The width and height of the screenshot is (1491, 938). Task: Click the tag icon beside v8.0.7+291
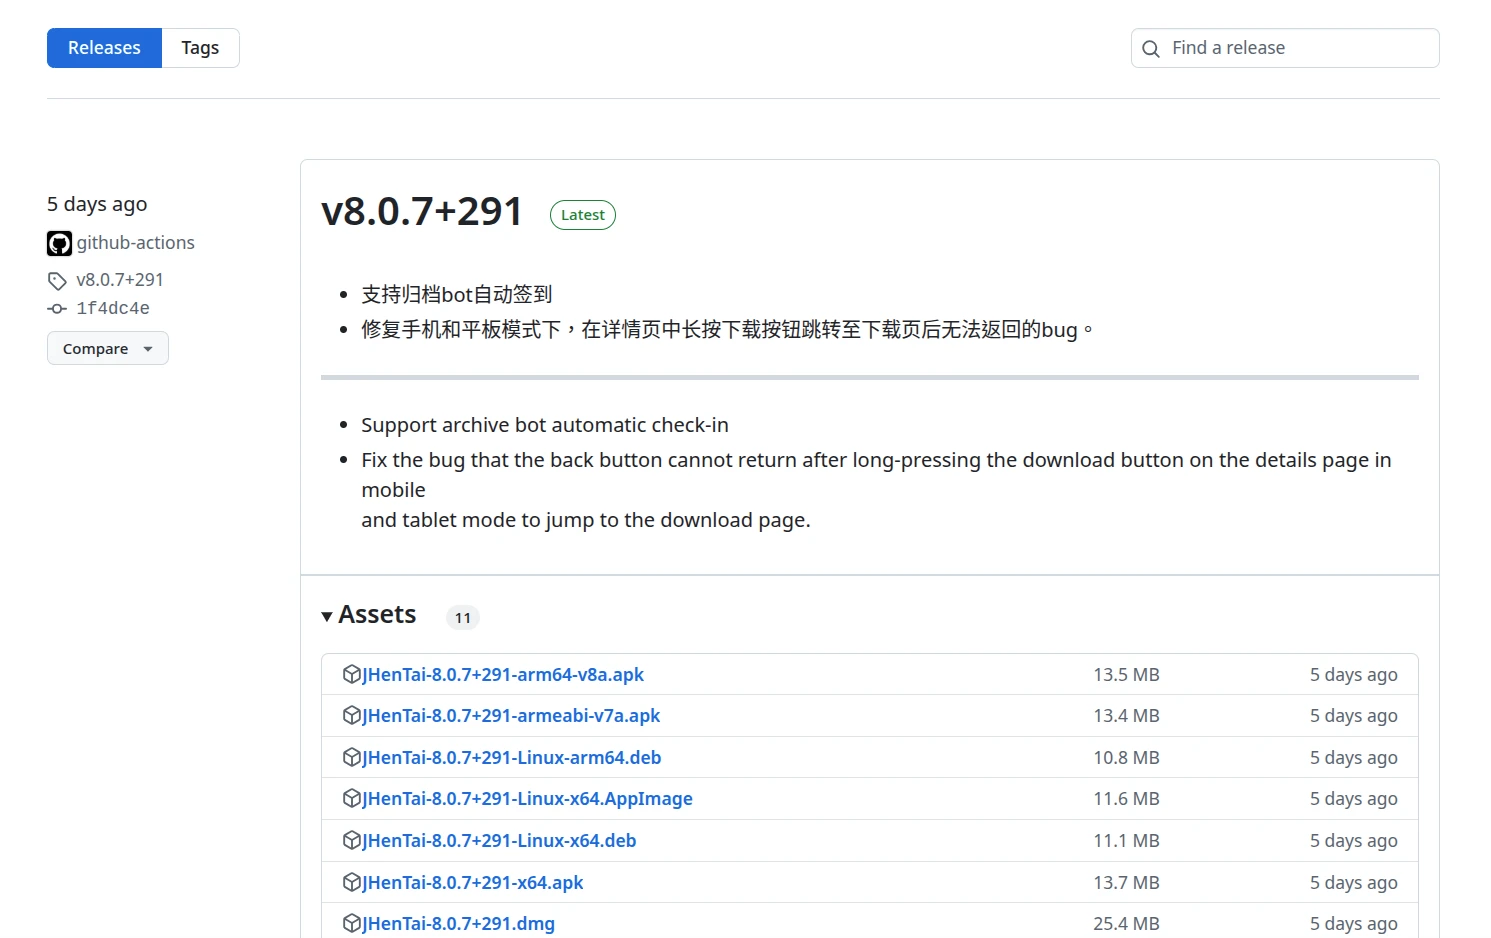(x=57, y=281)
